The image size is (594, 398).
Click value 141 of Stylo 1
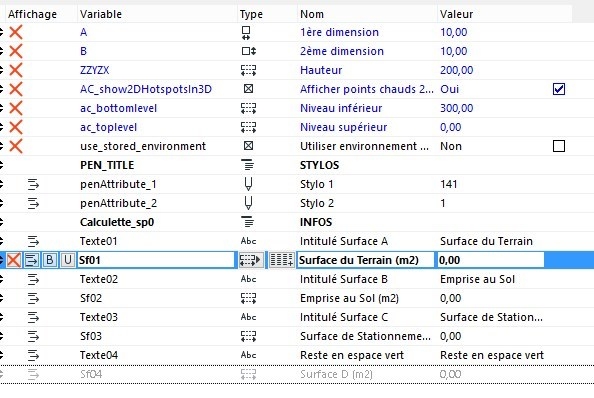point(449,184)
